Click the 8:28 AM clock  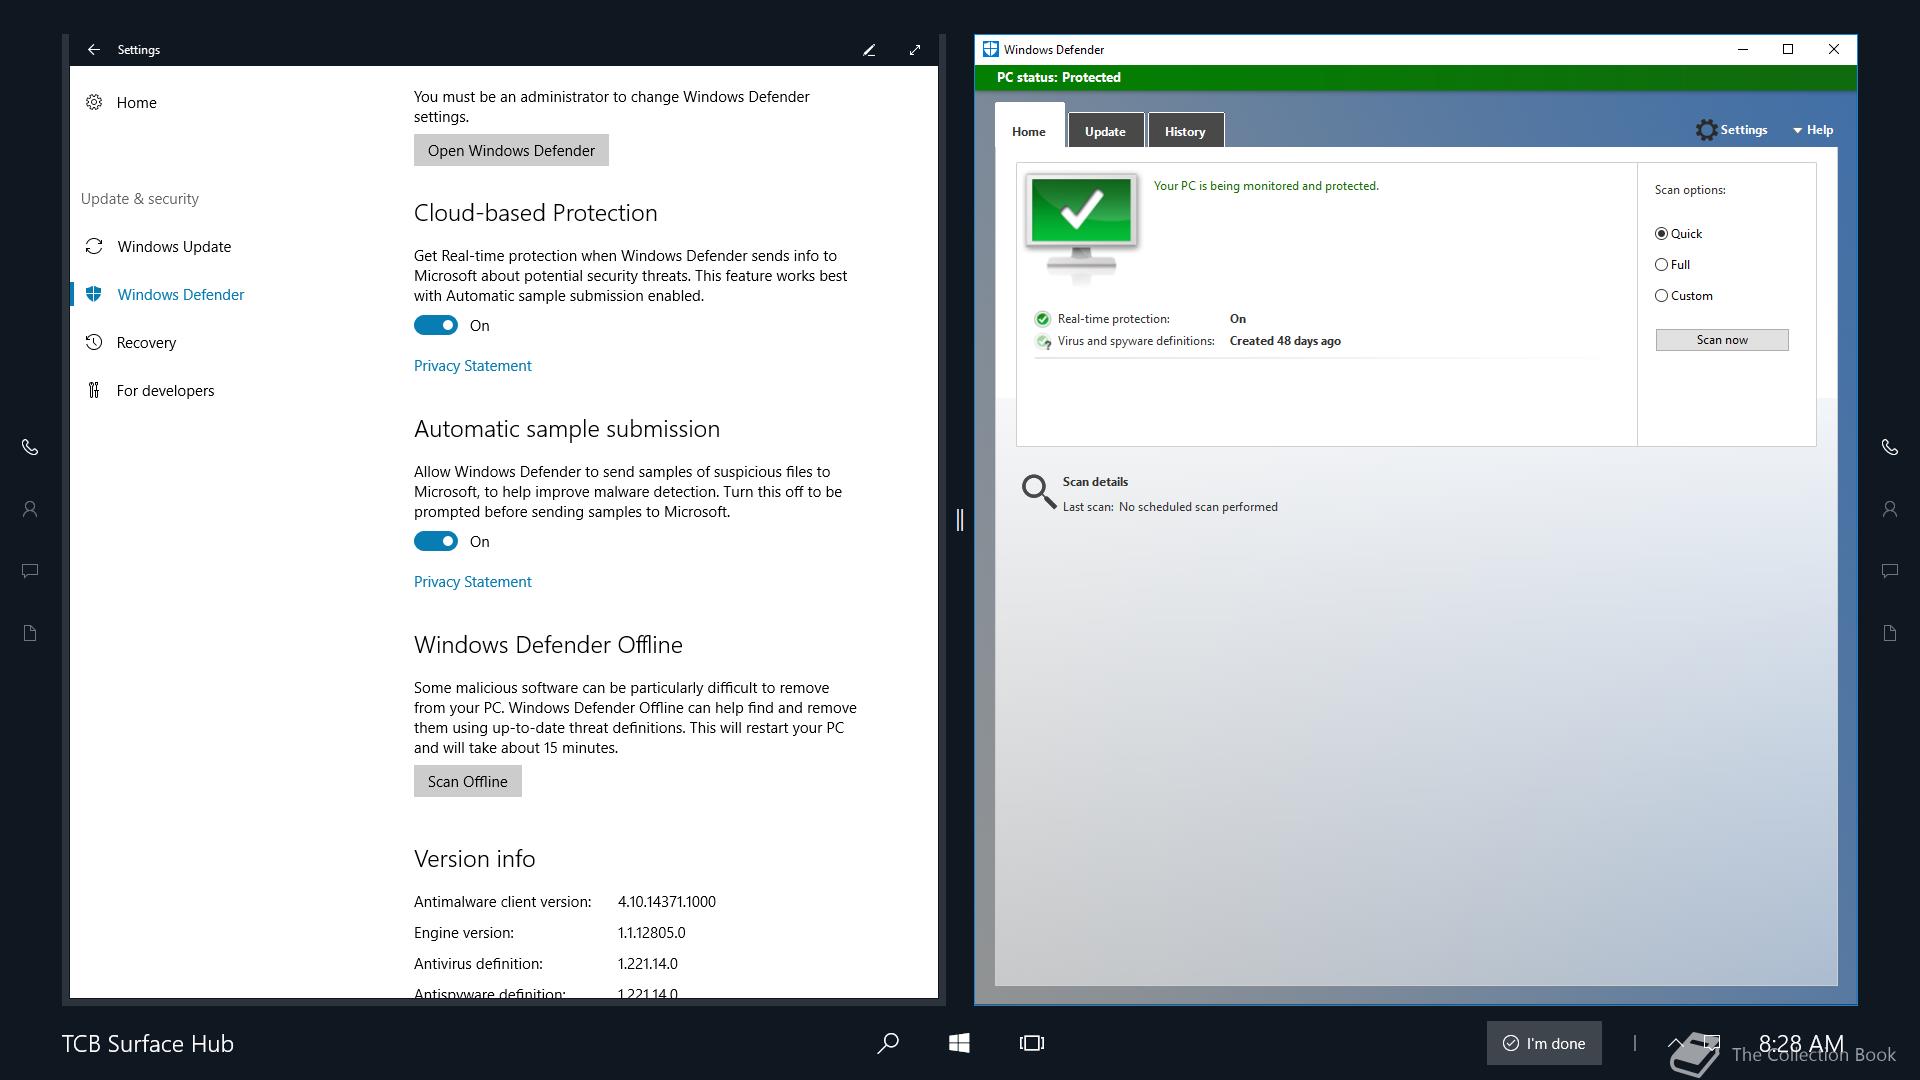coord(1801,1043)
